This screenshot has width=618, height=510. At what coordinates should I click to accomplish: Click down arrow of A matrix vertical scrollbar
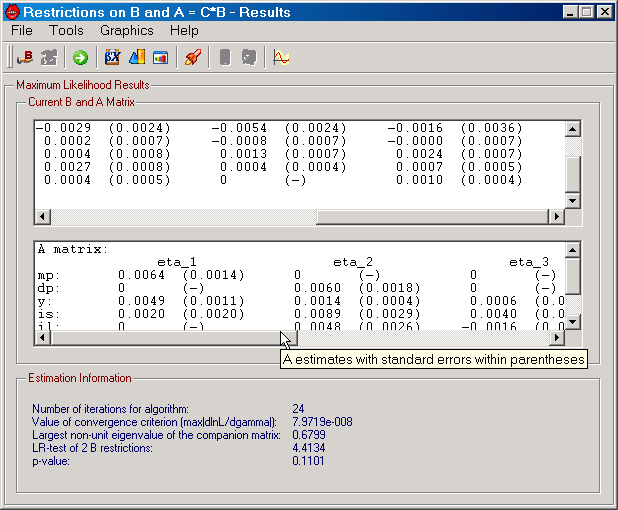click(x=572, y=322)
